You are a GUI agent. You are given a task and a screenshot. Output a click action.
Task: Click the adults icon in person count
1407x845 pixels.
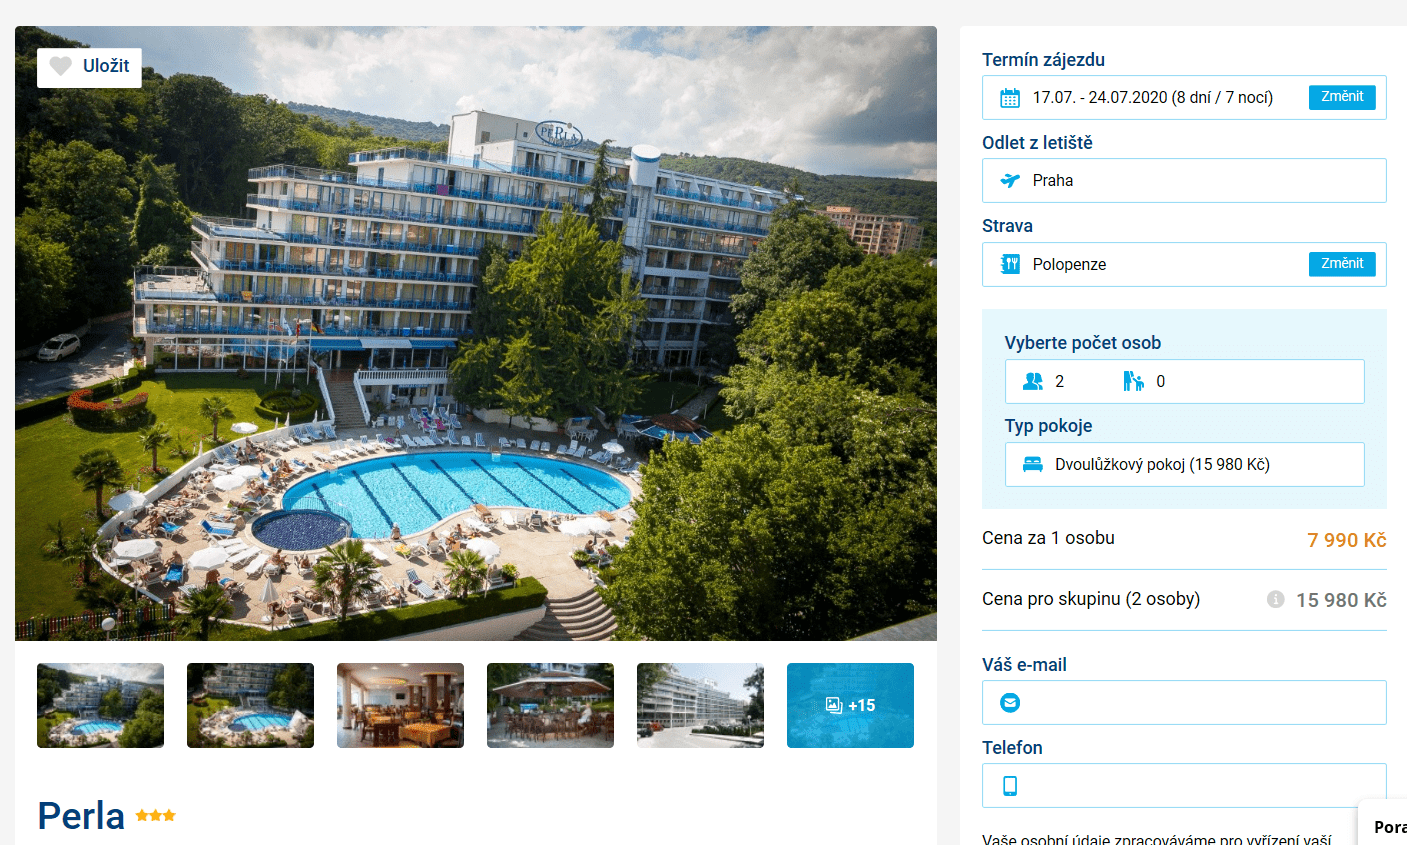[1033, 381]
